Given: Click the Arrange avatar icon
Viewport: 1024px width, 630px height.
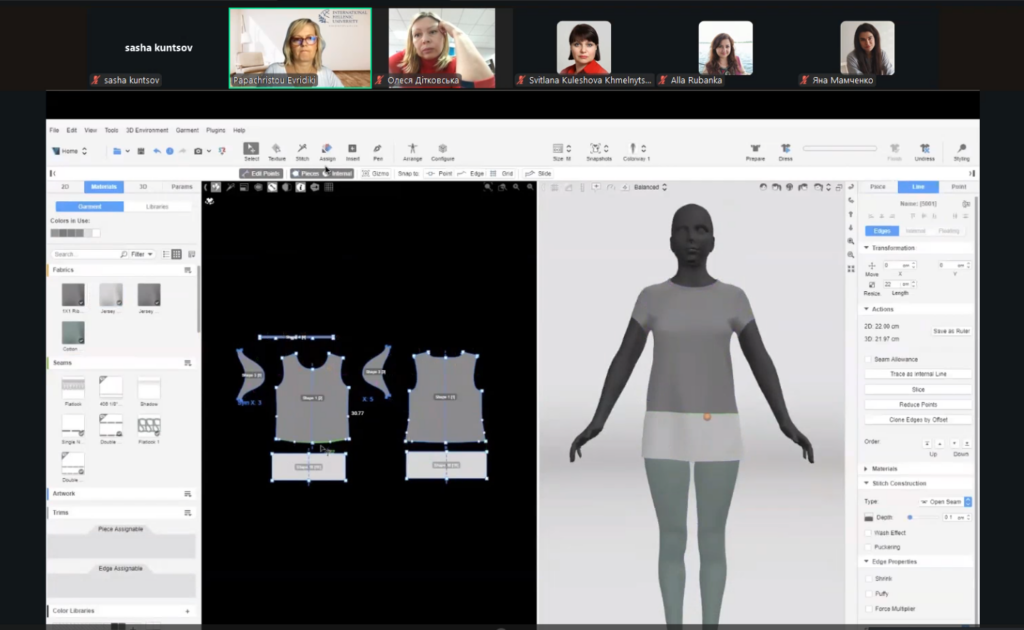Looking at the screenshot, I should 412,150.
